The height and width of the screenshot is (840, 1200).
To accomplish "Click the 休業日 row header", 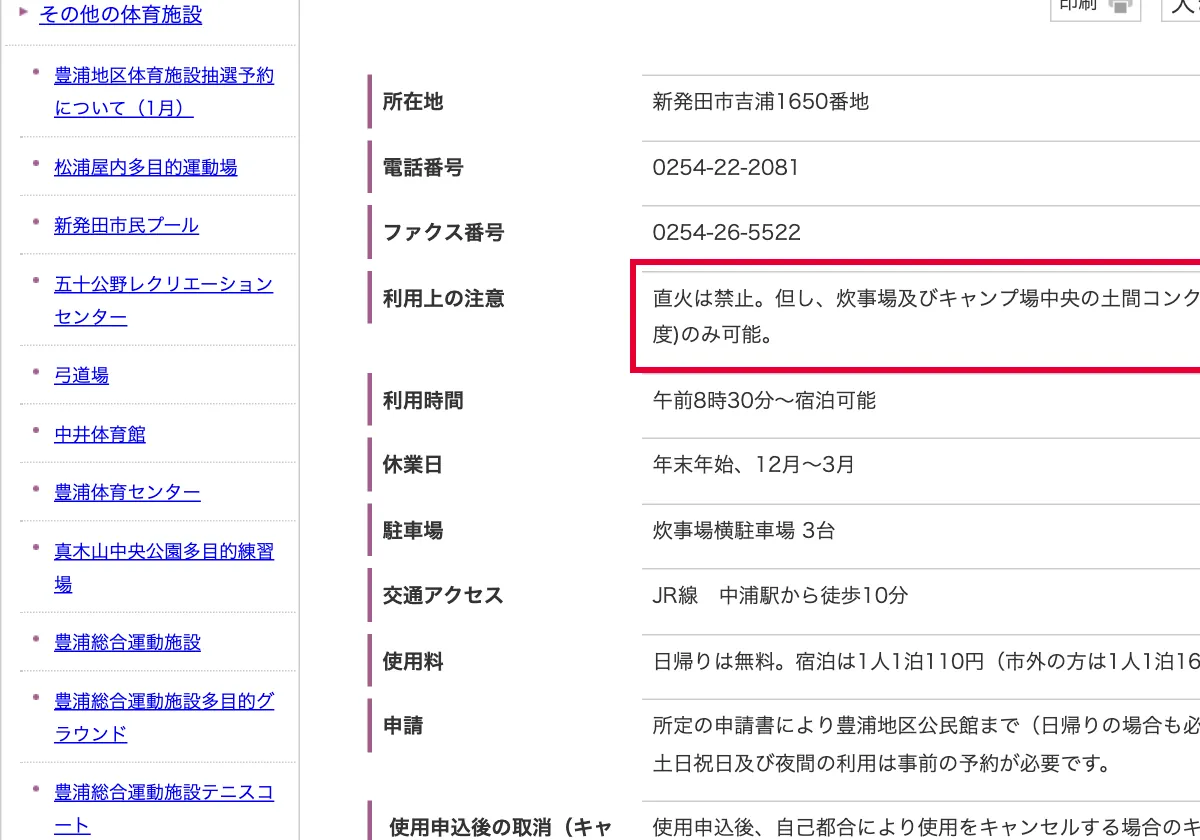I will coord(413,465).
